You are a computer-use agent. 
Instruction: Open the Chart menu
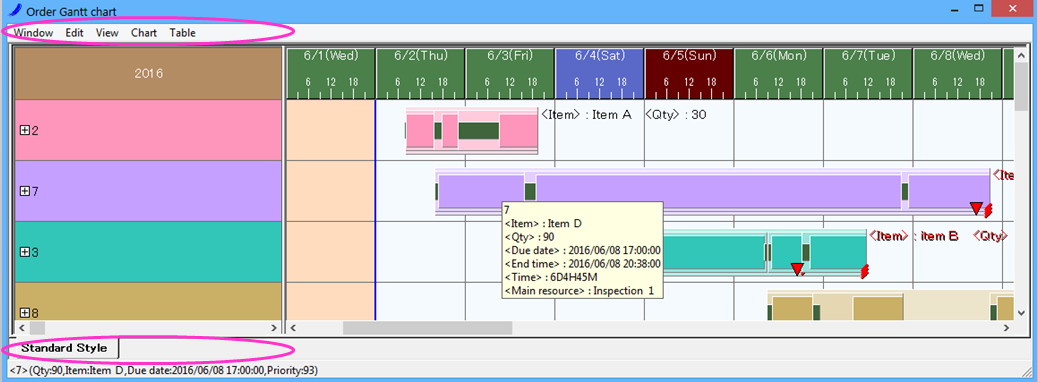144,32
